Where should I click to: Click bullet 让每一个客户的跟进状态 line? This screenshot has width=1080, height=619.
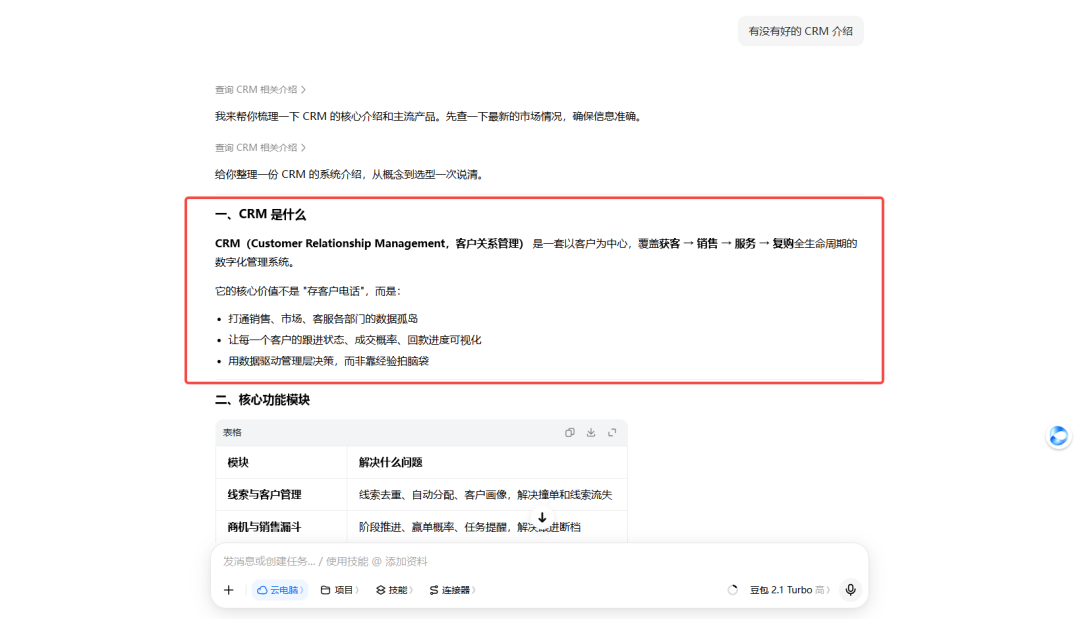click(x=355, y=339)
